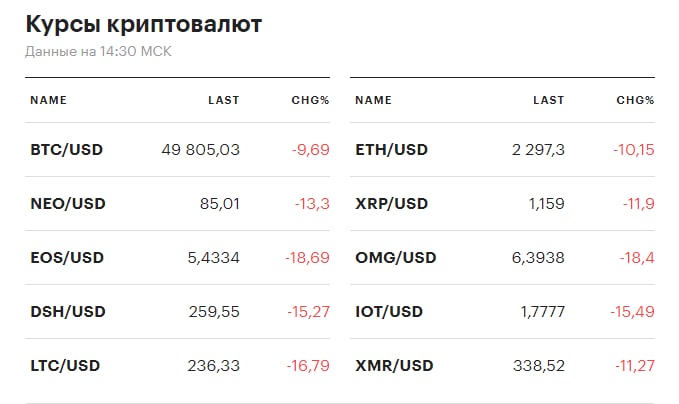Sort by NAME header above BTC/USD

(x=48, y=100)
